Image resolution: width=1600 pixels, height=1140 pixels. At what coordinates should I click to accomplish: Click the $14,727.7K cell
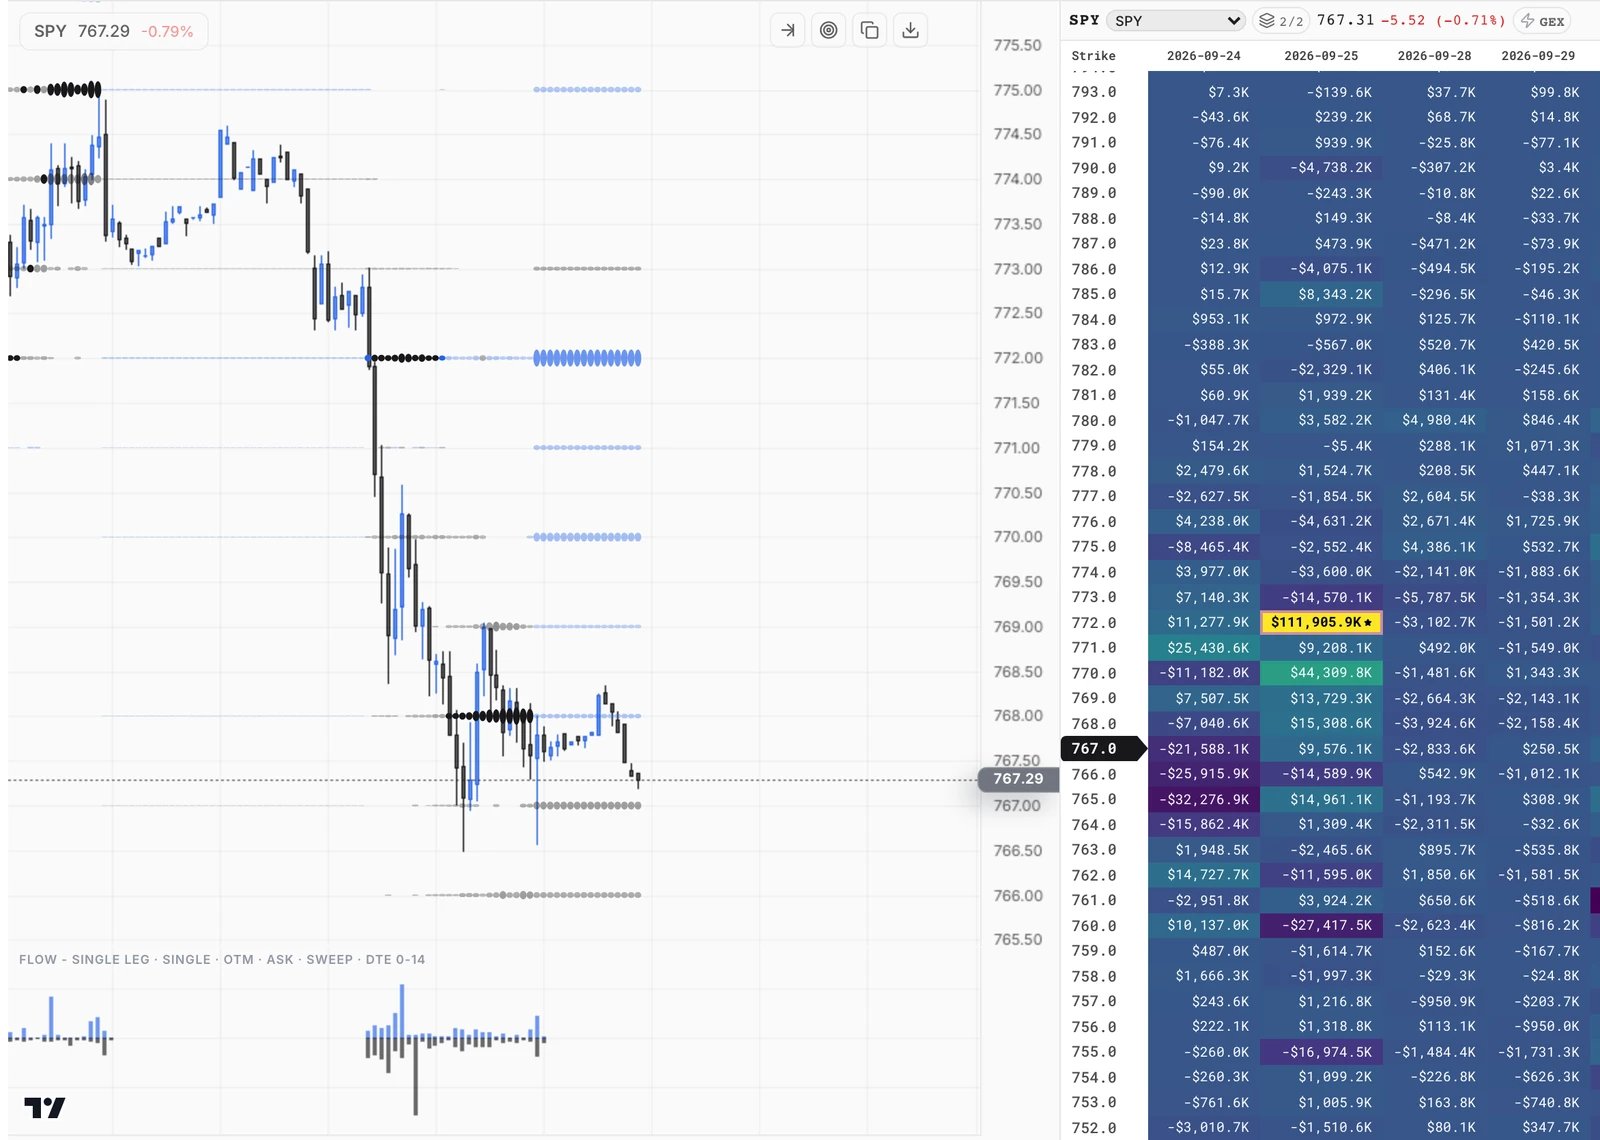point(1204,875)
